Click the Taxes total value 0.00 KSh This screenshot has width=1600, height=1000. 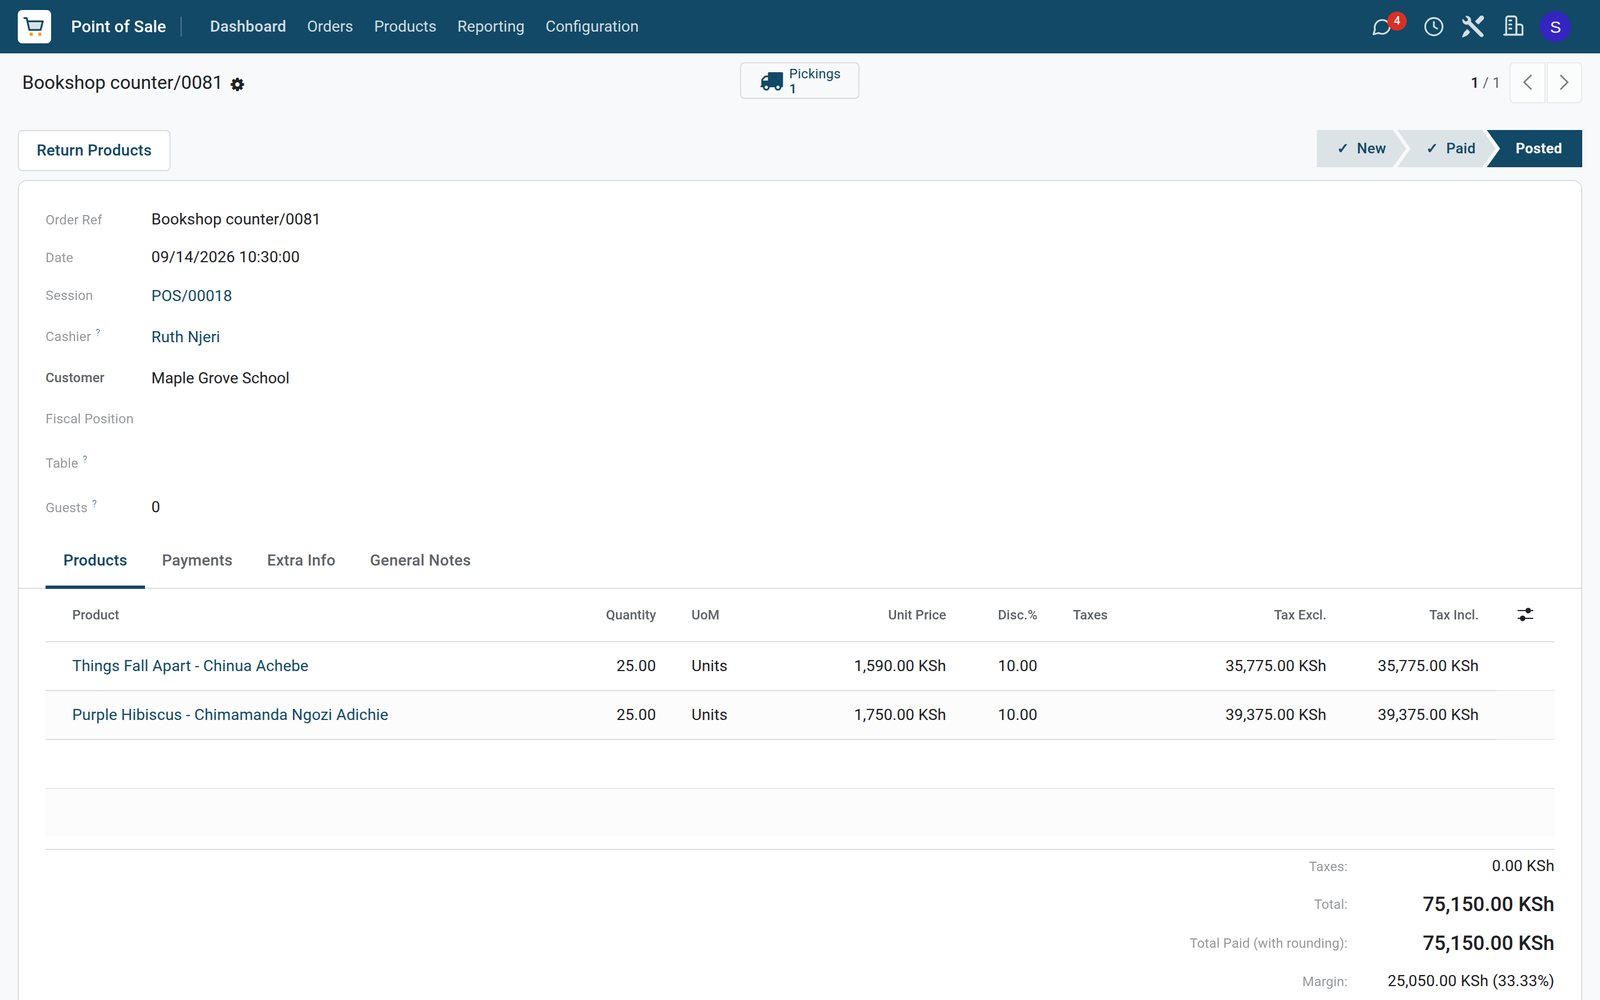click(1522, 866)
